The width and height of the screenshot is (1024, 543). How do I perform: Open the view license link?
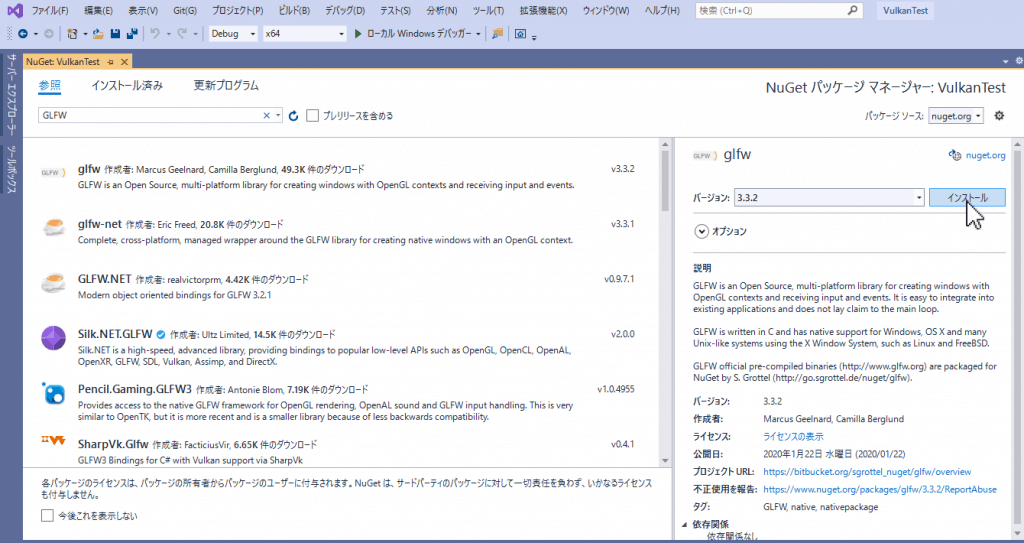793,436
